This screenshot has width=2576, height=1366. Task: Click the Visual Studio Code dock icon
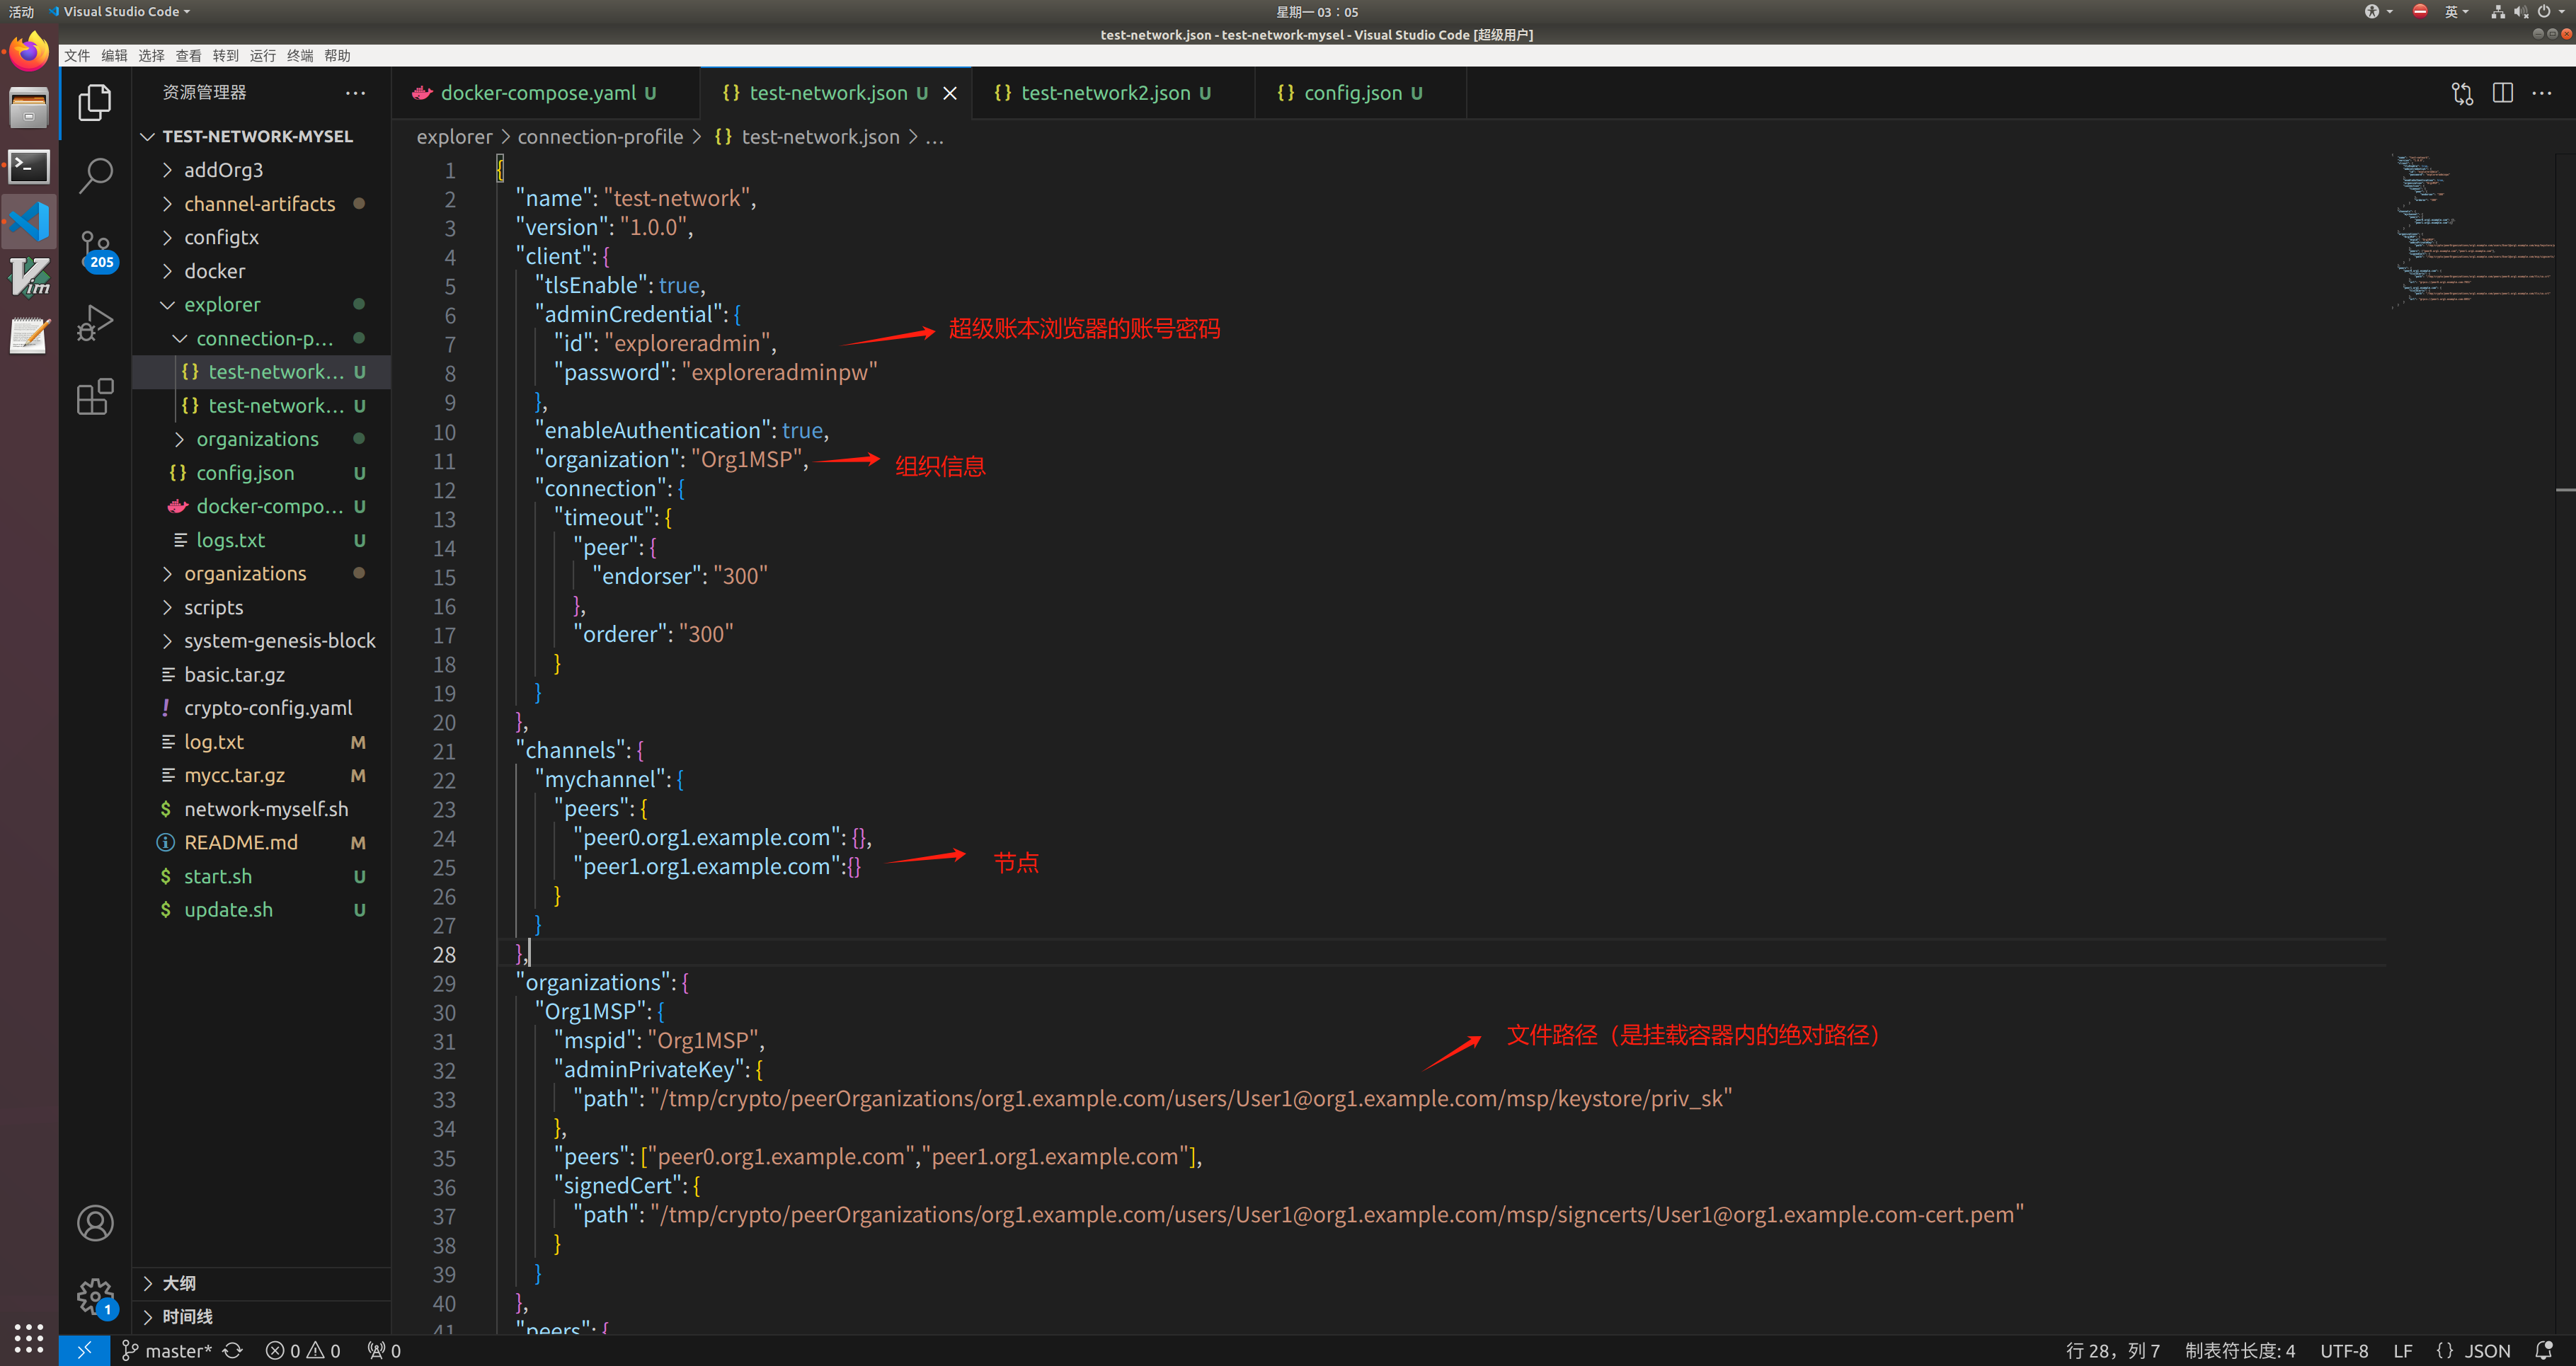[x=29, y=221]
